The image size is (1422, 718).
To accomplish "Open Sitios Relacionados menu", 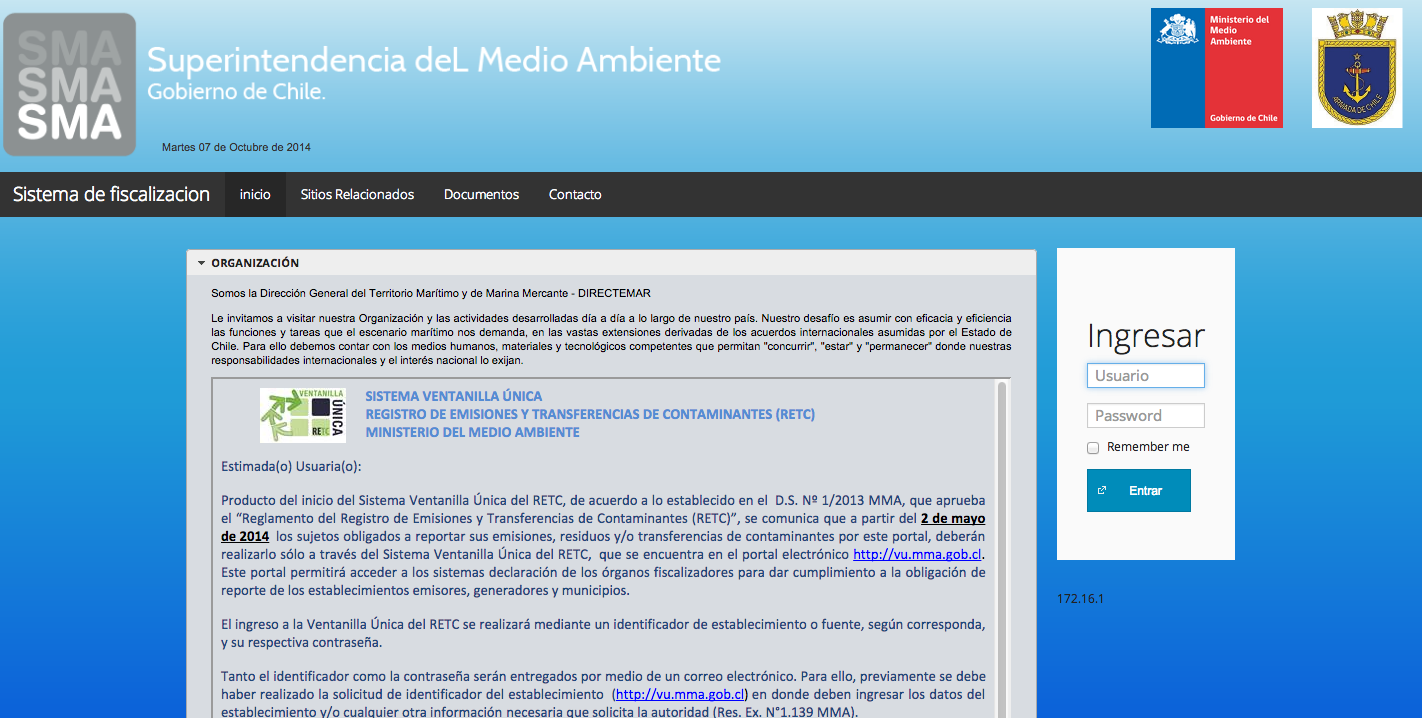I will pos(357,195).
